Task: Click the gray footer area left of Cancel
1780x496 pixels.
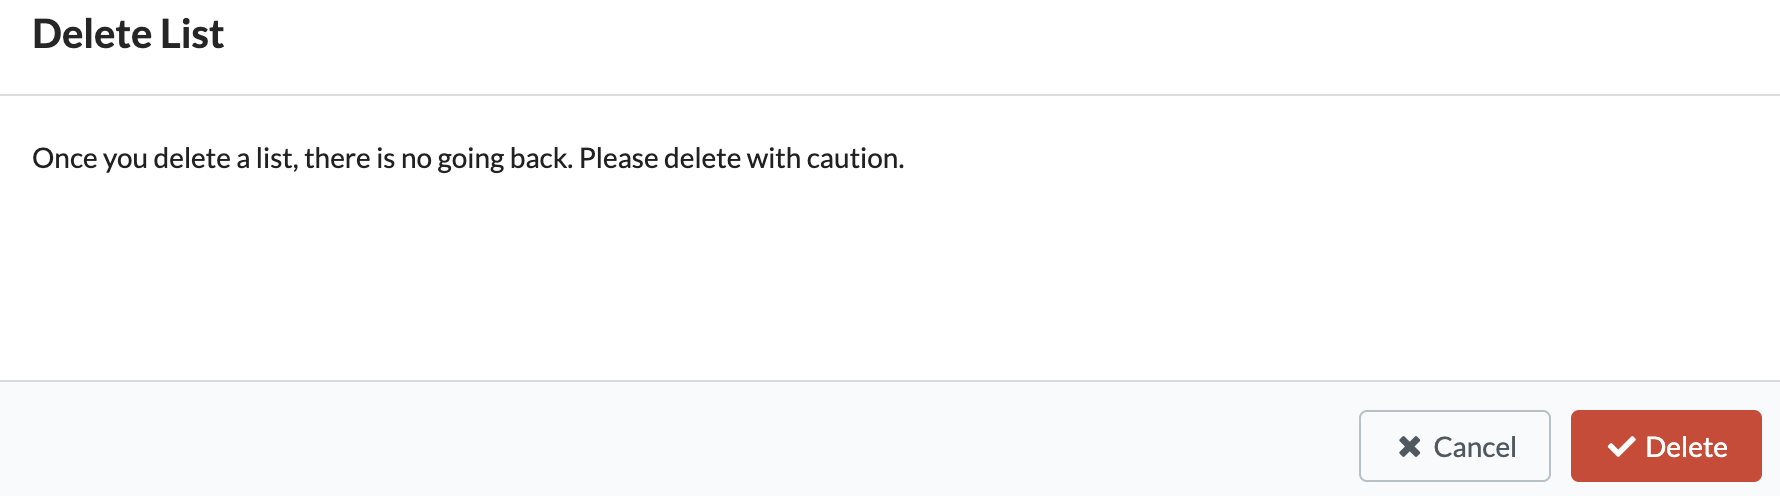Action: [680, 440]
